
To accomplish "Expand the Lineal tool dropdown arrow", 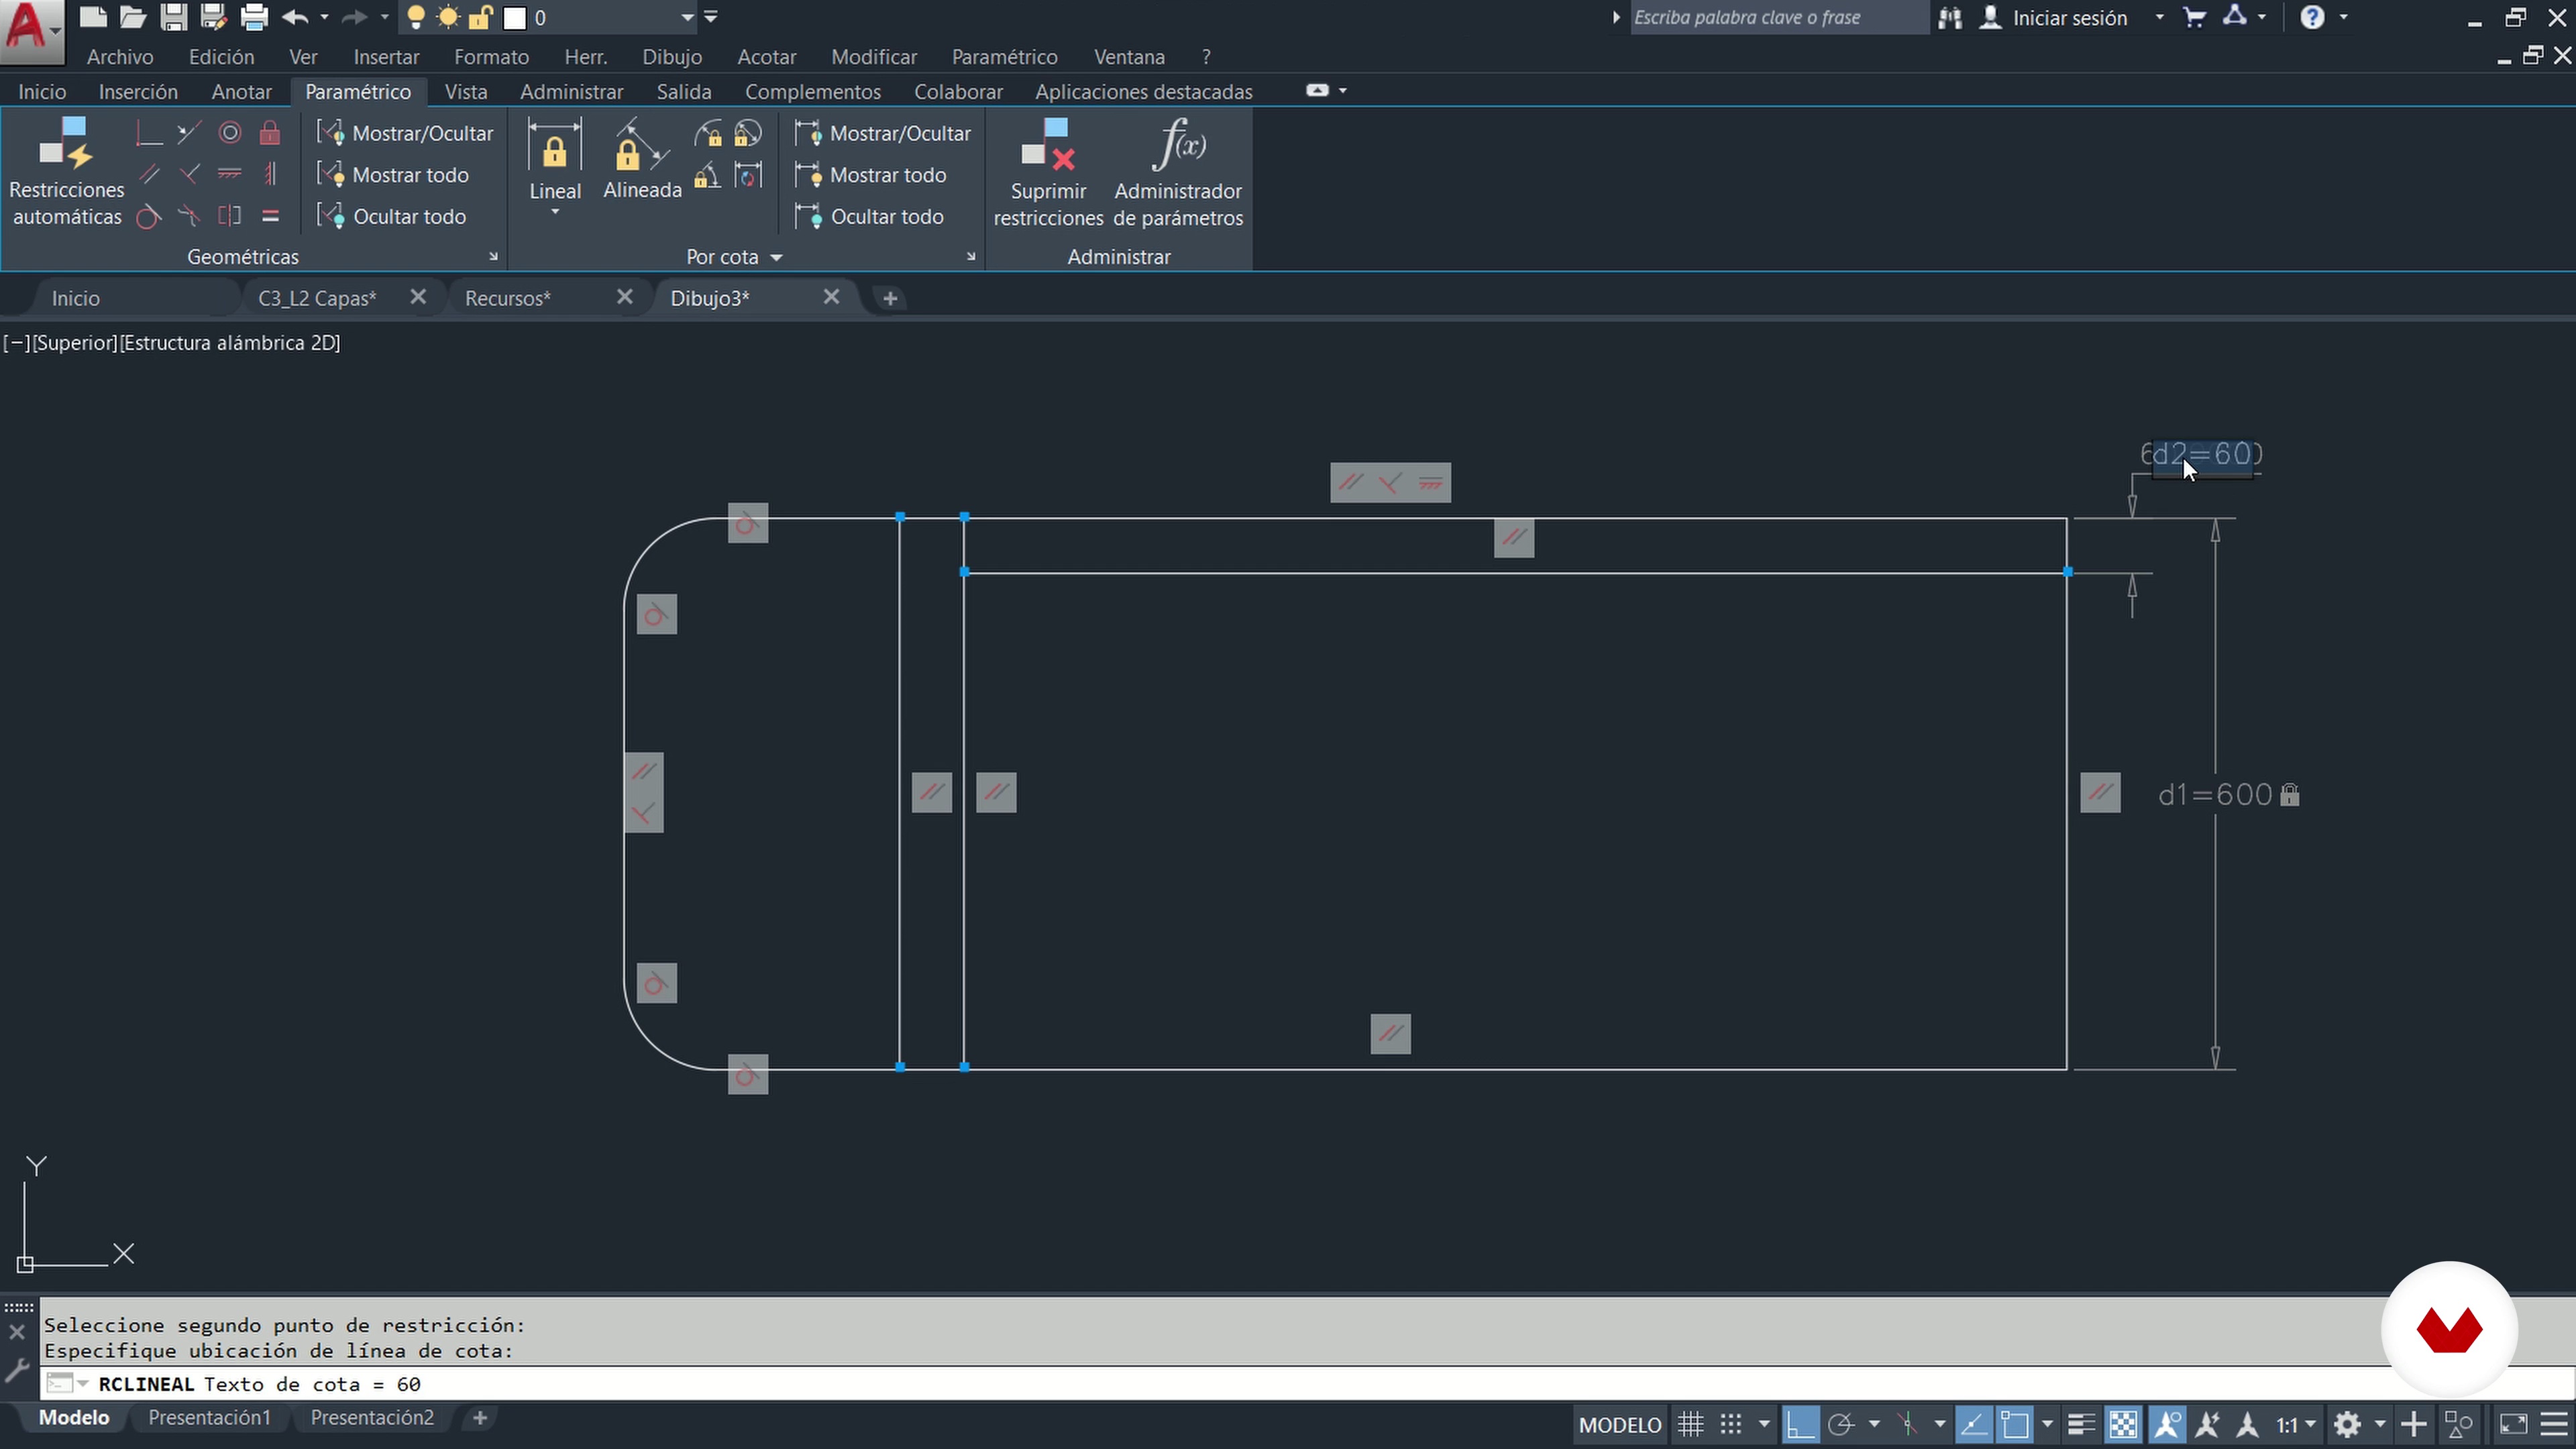I will tap(555, 212).
